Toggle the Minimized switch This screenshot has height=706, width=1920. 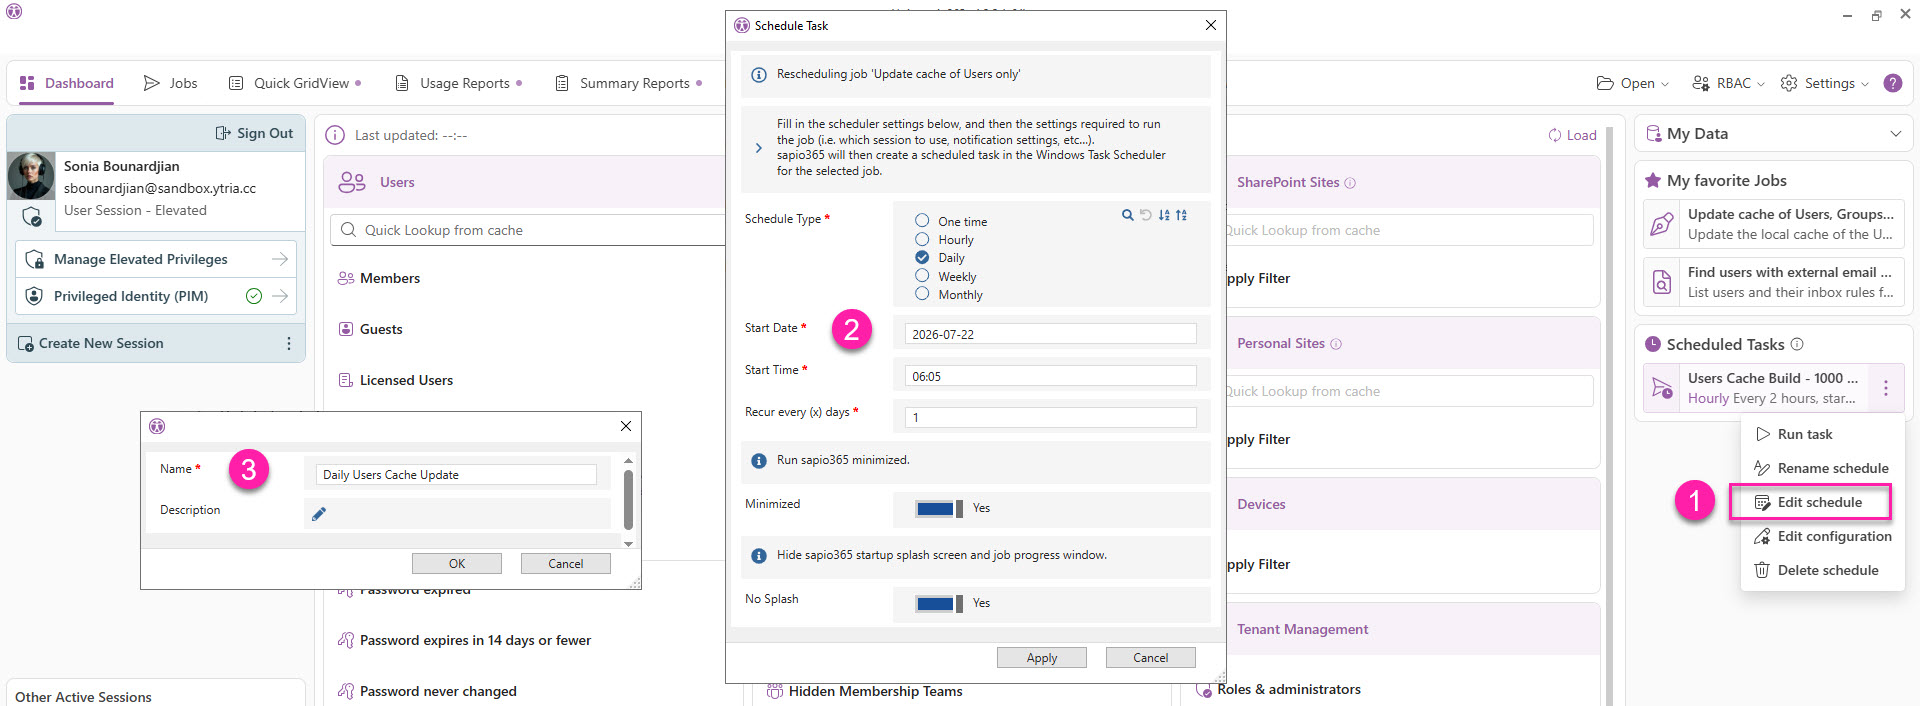(x=939, y=508)
